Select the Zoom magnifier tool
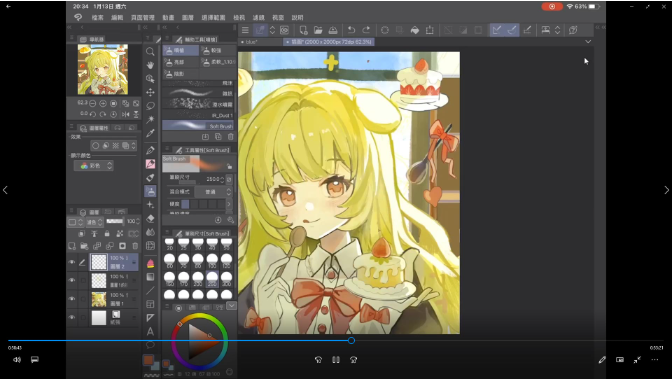Viewport: 672px width, 379px height. pyautogui.click(x=150, y=51)
